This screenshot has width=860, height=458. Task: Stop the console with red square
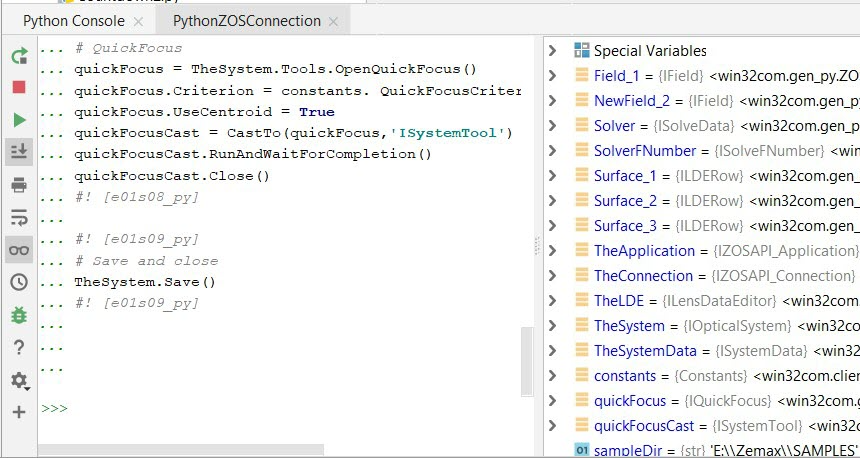pyautogui.click(x=19, y=87)
